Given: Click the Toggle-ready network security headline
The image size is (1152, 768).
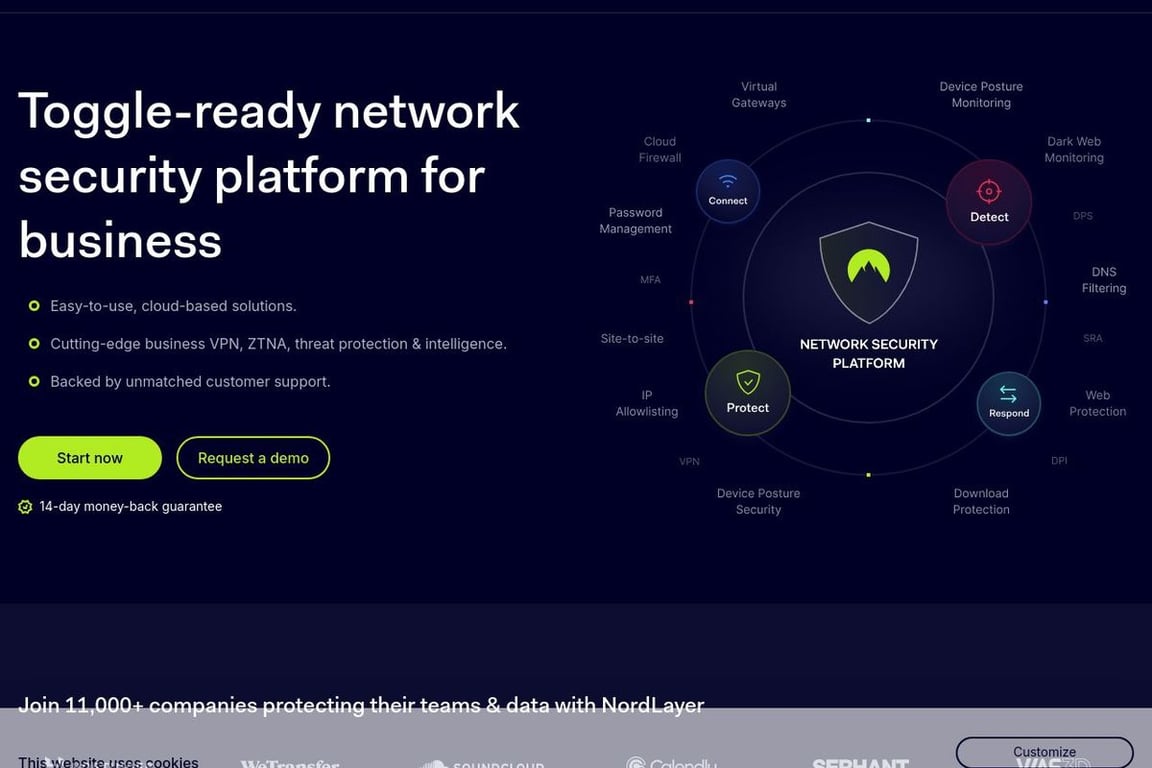Looking at the screenshot, I should 269,175.
